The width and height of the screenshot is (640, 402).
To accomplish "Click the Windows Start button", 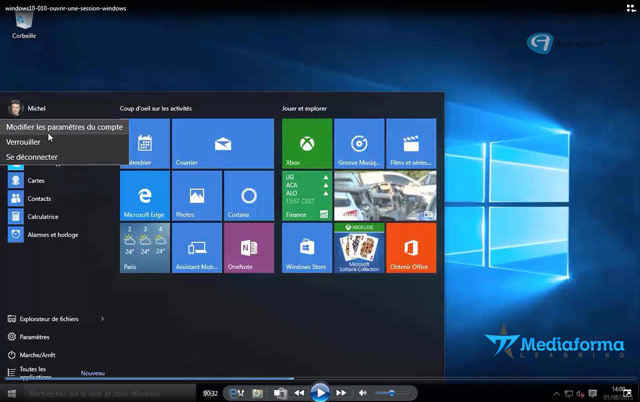I will (x=12, y=393).
